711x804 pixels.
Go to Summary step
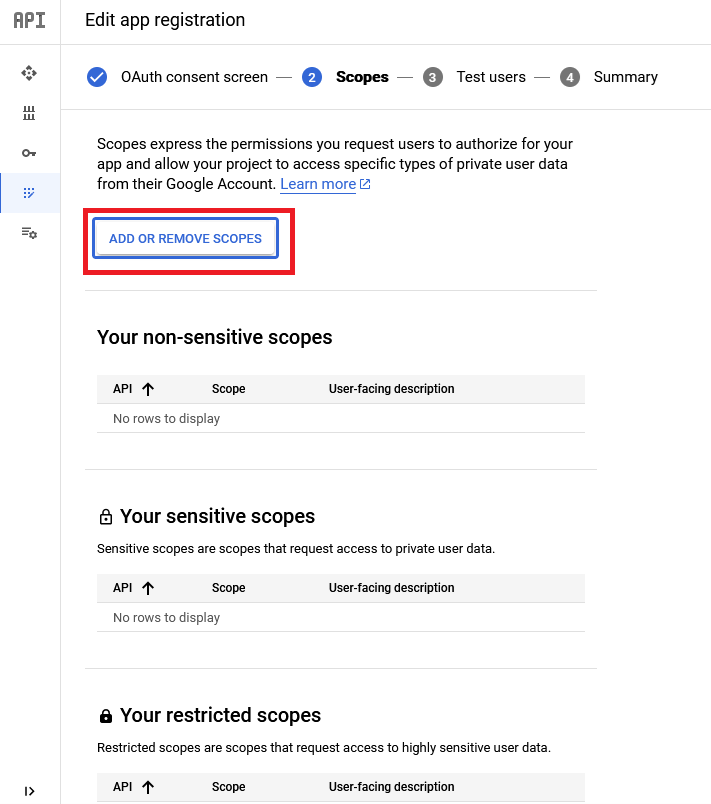tap(625, 77)
